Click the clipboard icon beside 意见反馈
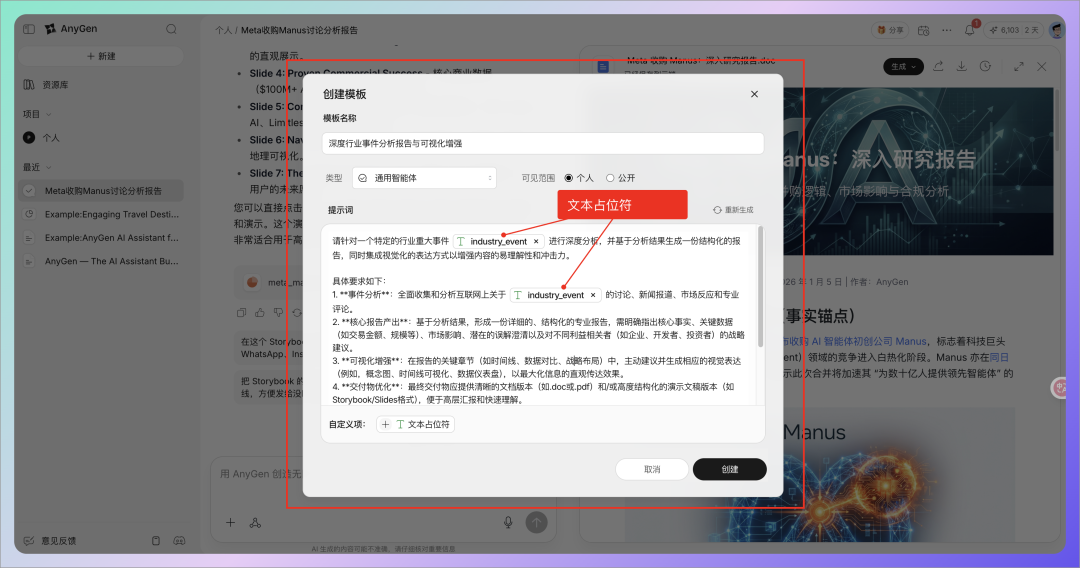Image resolution: width=1080 pixels, height=568 pixels. tap(156, 541)
